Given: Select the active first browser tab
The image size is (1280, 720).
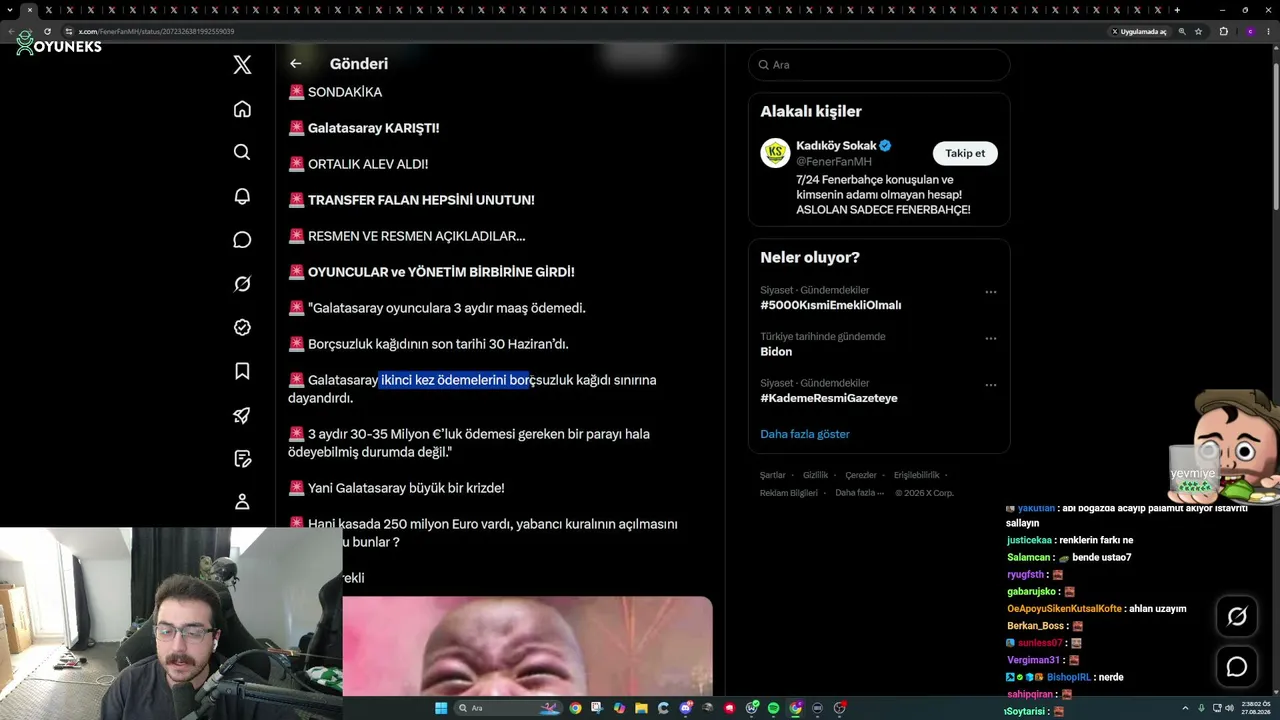Looking at the screenshot, I should click(28, 10).
